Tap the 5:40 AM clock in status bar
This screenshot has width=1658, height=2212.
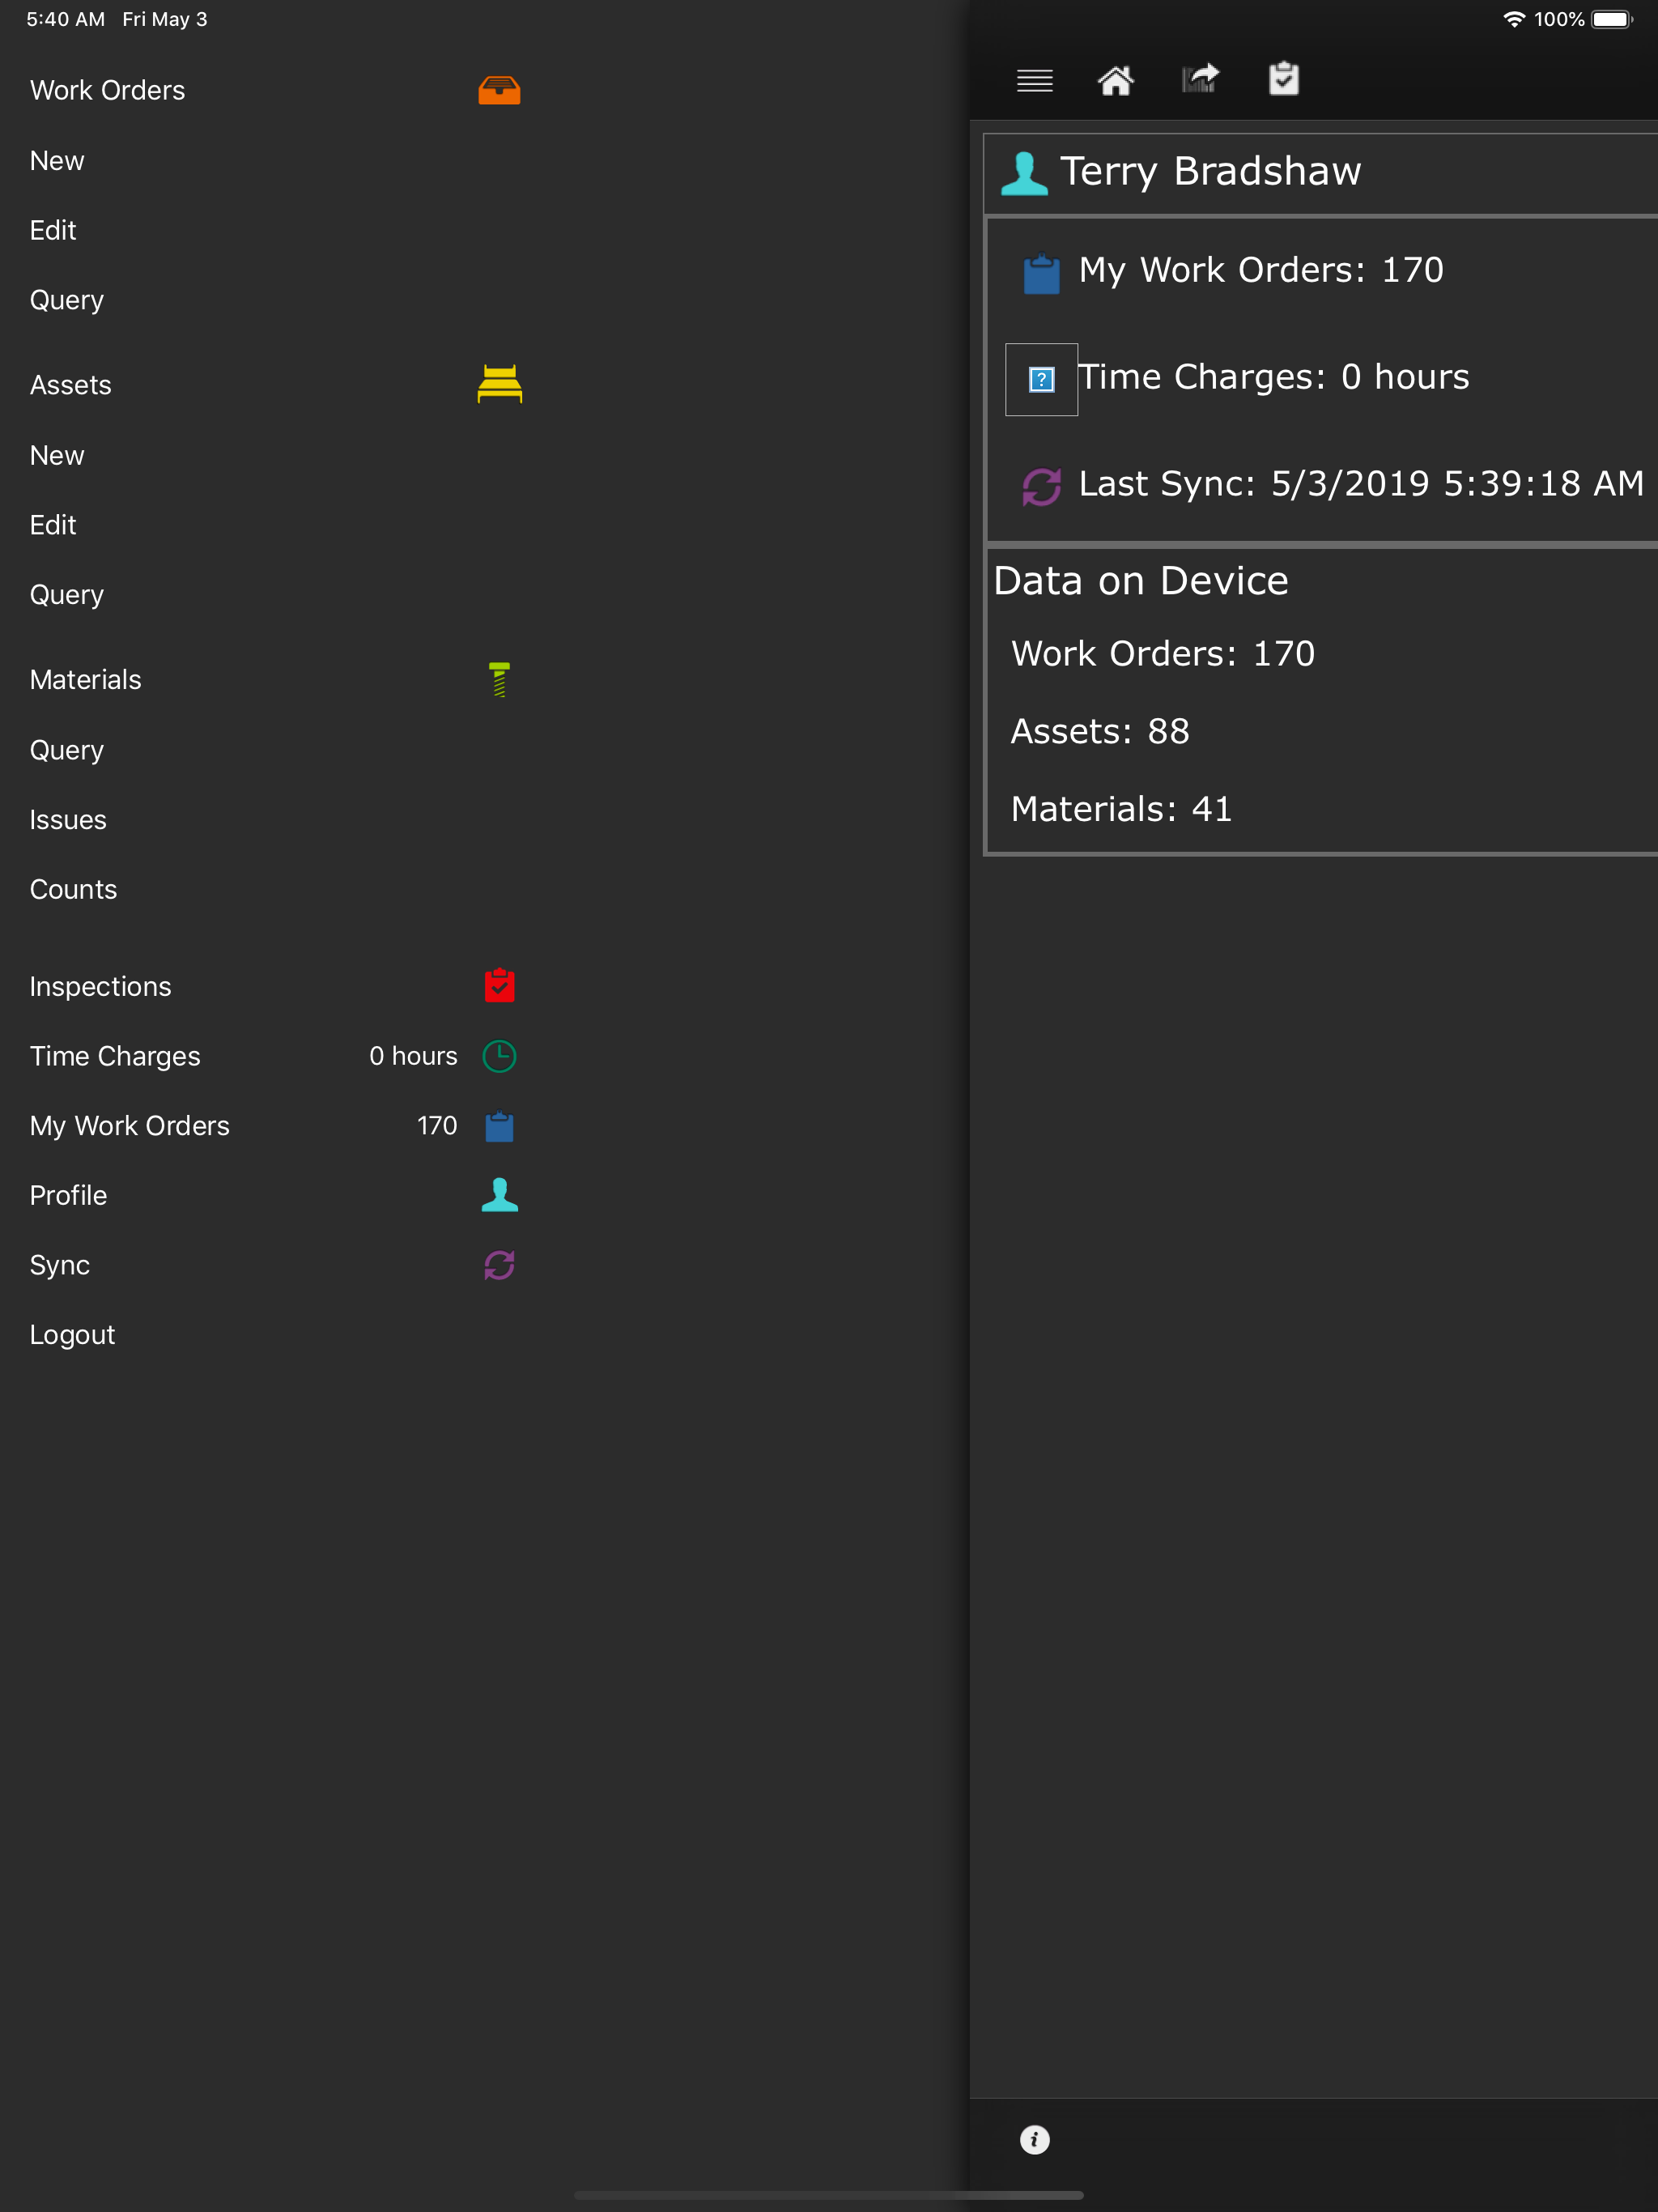65,19
